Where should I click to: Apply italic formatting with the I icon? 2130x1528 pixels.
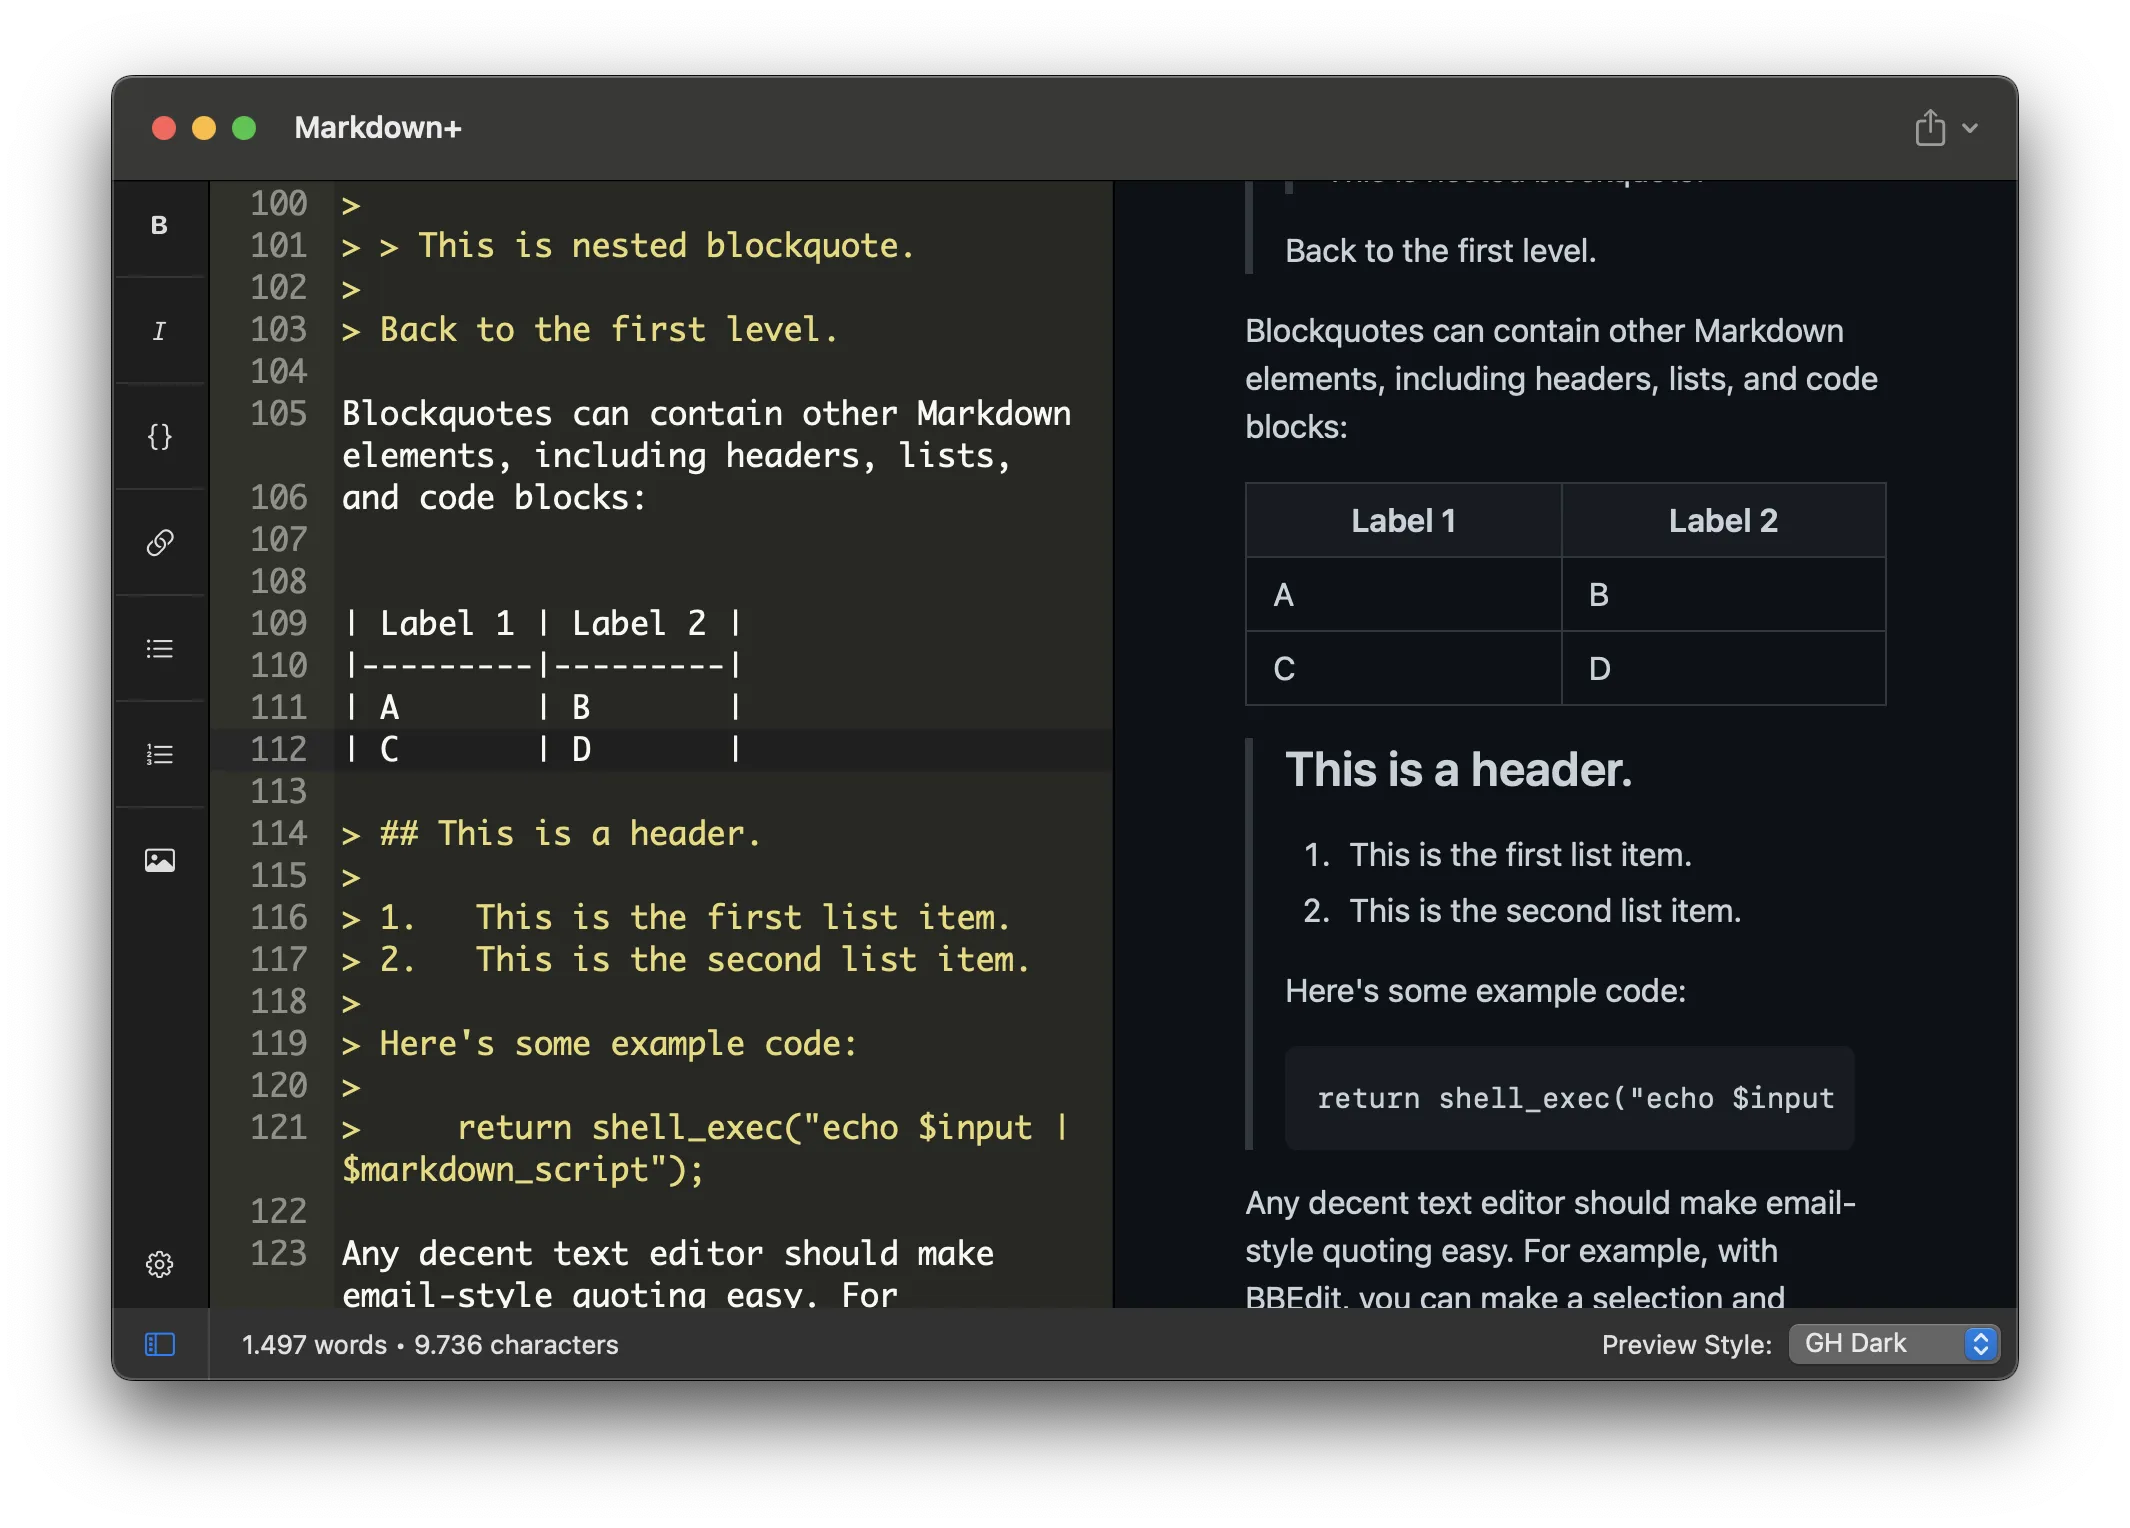pos(159,331)
